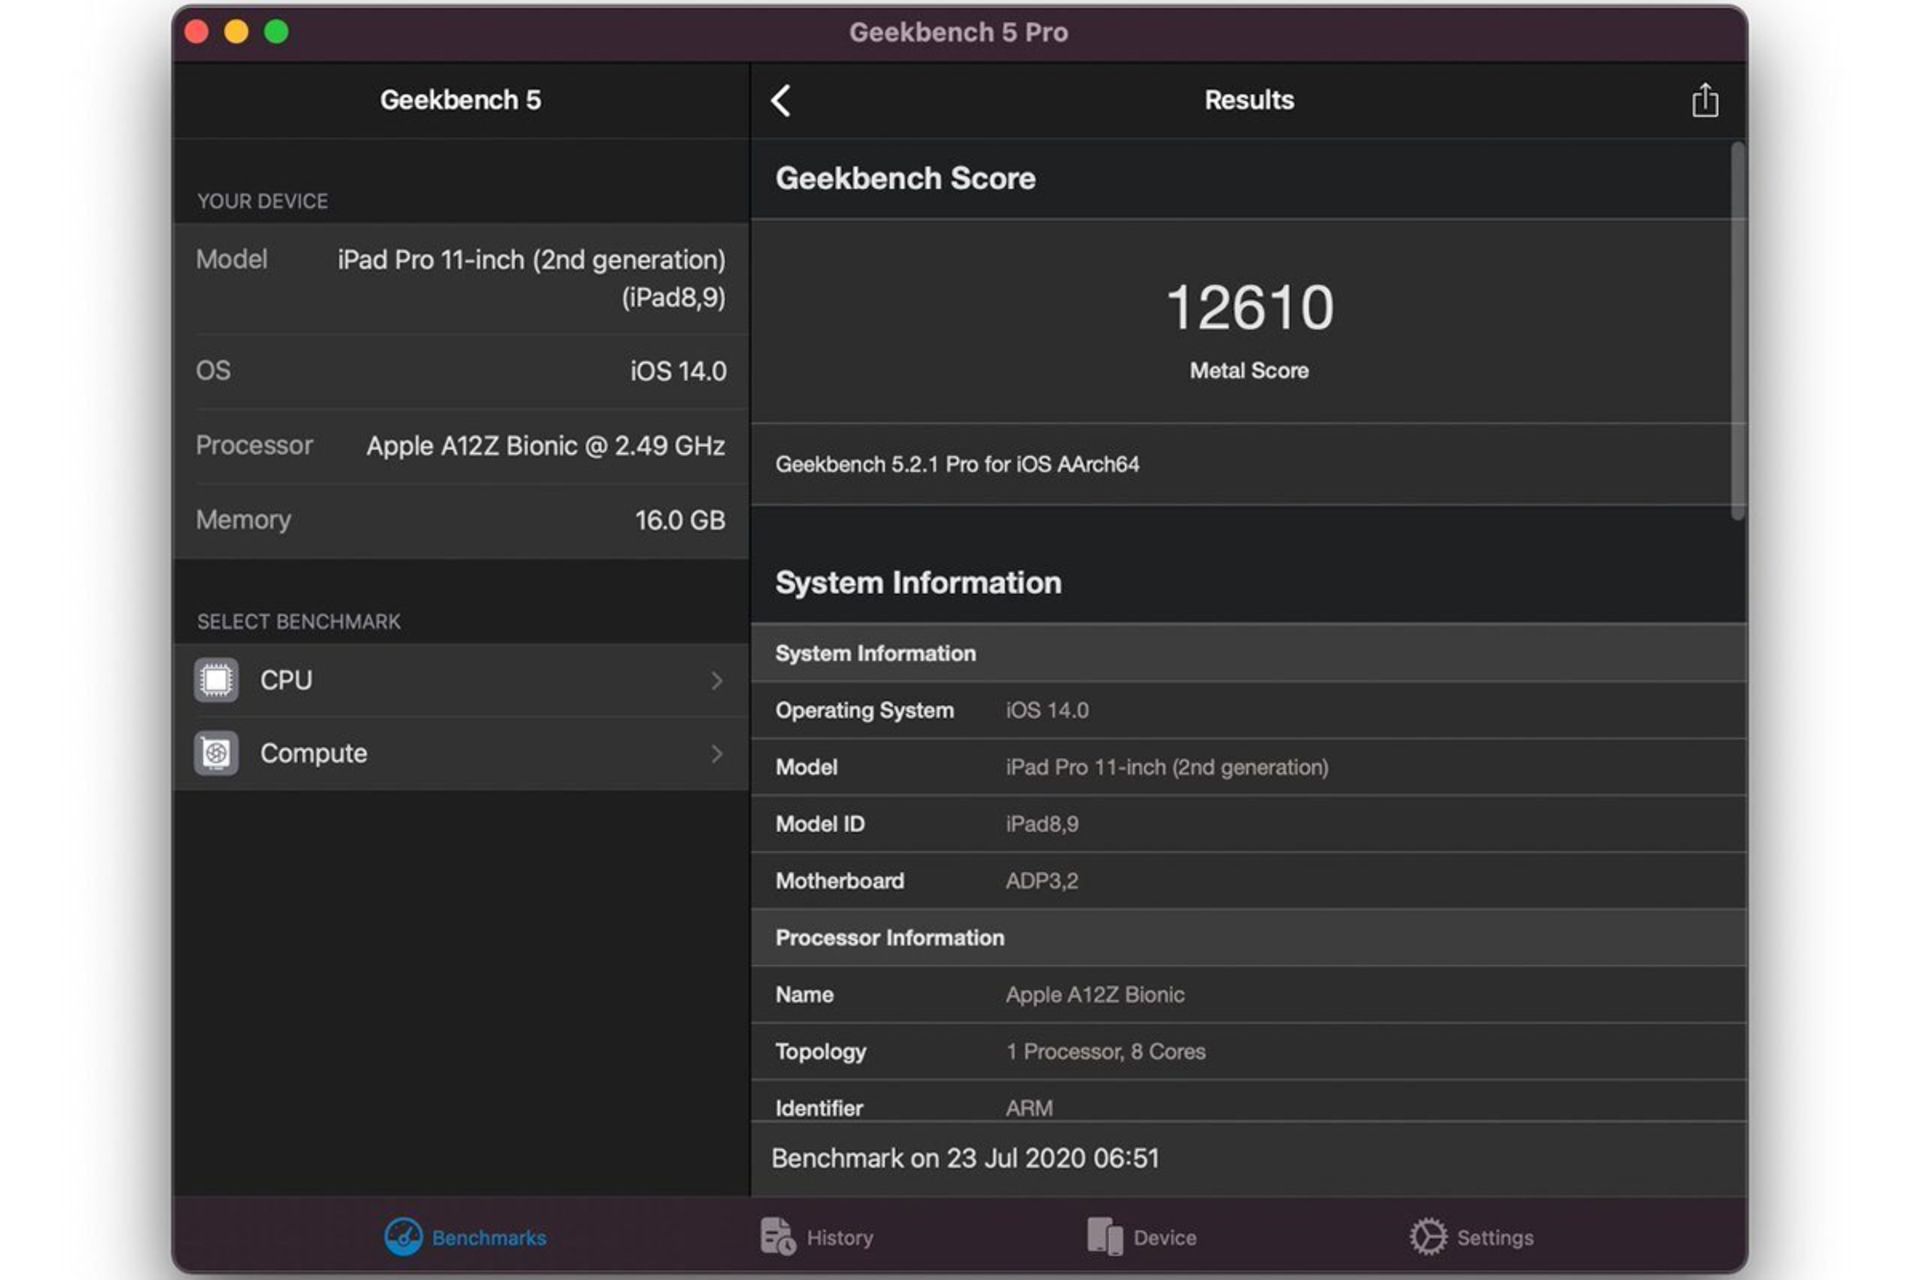Open the Settings tab

click(1494, 1238)
